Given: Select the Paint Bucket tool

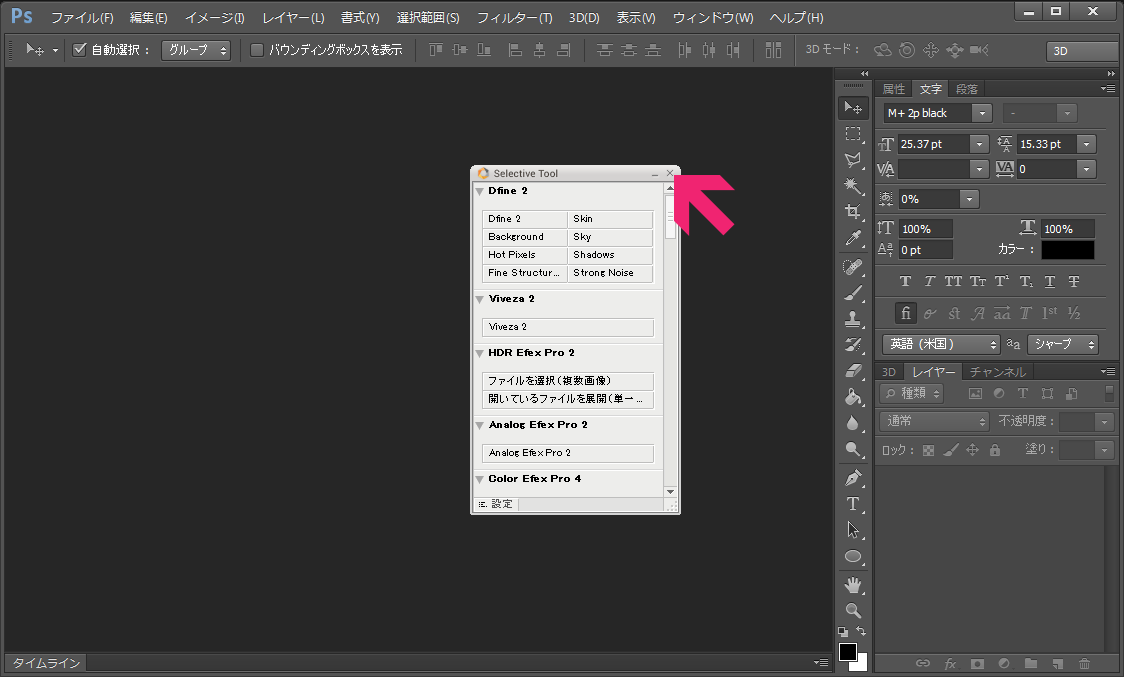Looking at the screenshot, I should 852,397.
